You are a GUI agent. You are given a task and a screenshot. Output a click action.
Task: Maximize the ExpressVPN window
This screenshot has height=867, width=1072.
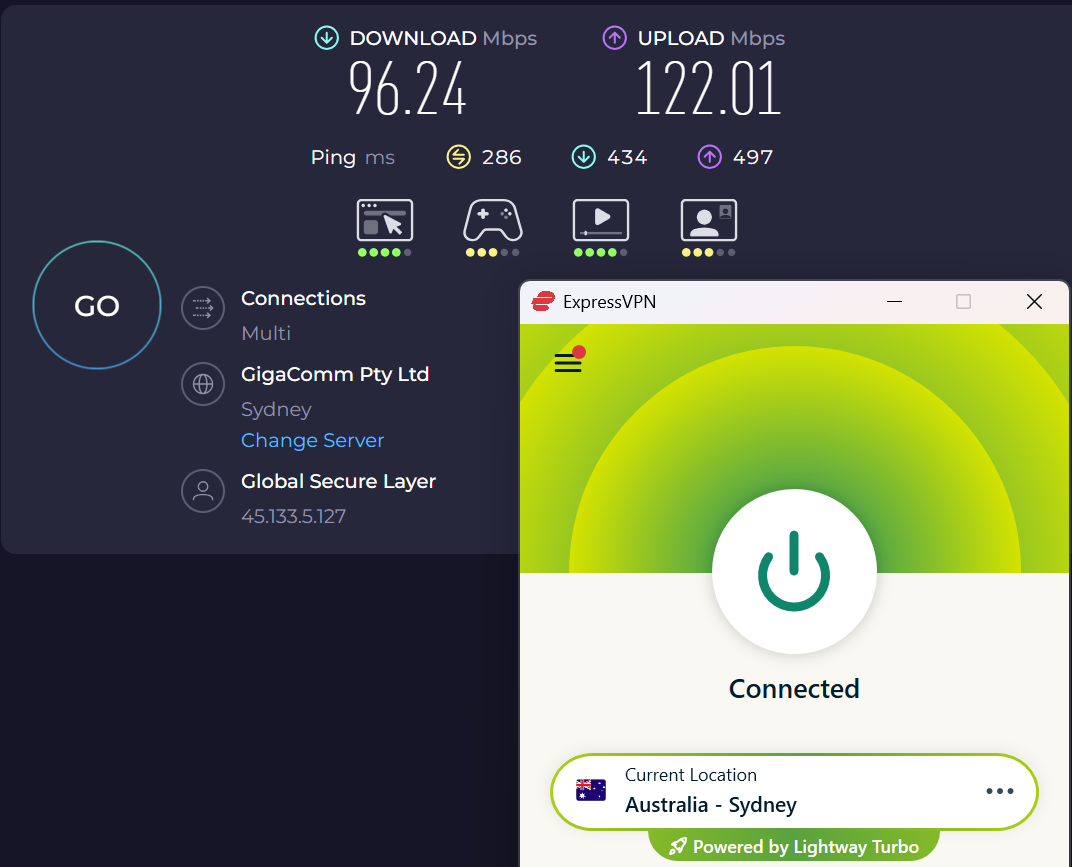click(x=963, y=302)
